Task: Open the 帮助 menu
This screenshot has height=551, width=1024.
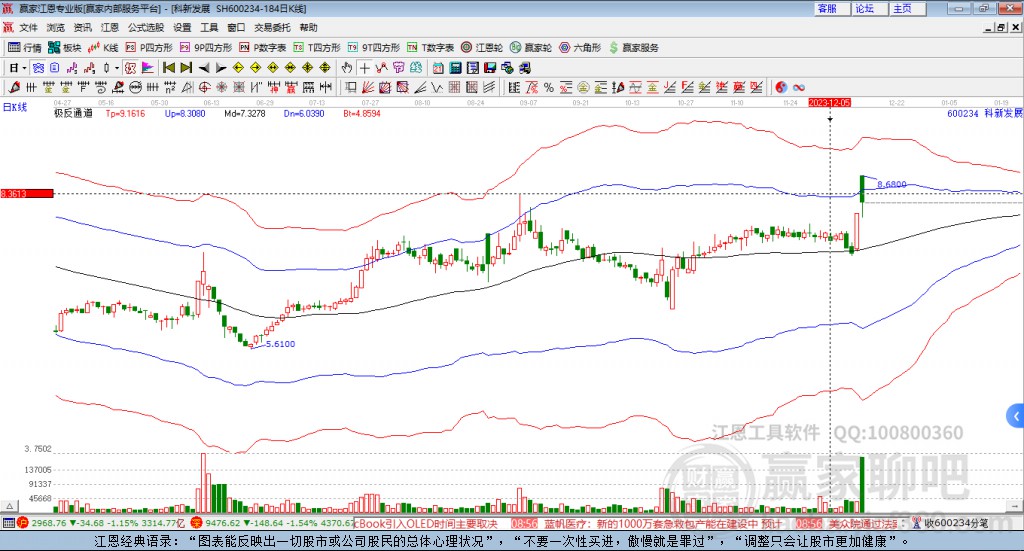Action: [308, 27]
